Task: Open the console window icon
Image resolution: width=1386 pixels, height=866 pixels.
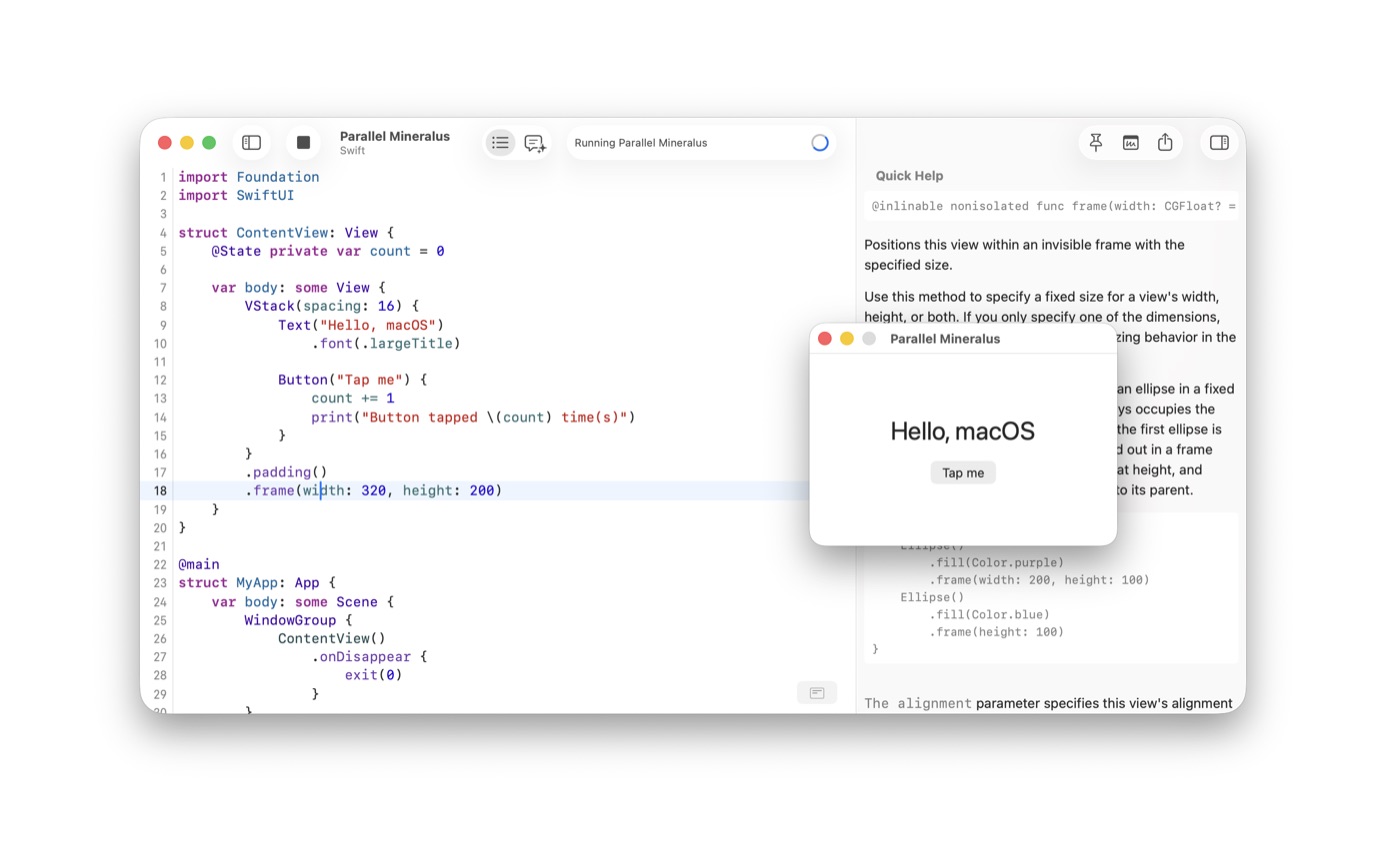Action: click(1130, 143)
